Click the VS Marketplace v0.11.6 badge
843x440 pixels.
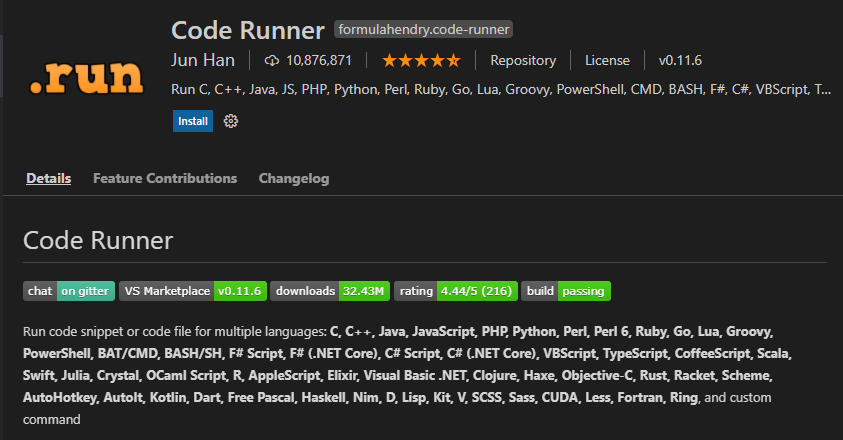(192, 291)
